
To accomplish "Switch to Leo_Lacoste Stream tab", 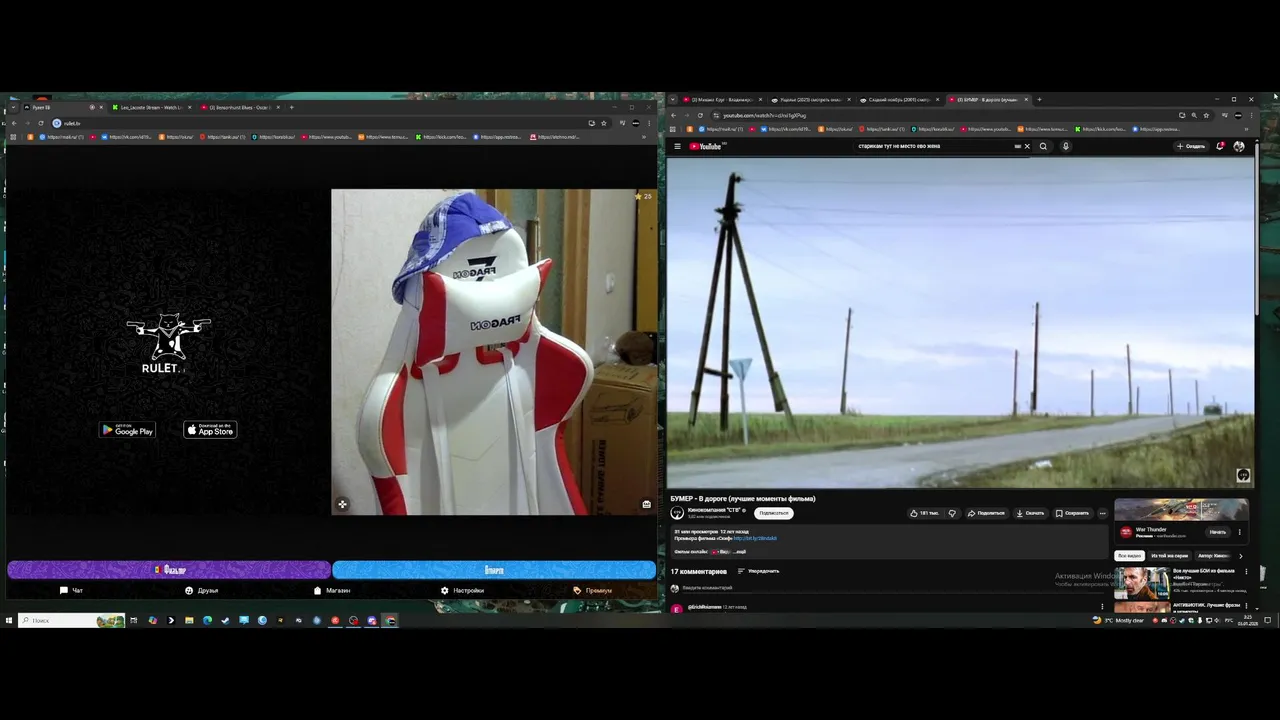I will [150, 107].
